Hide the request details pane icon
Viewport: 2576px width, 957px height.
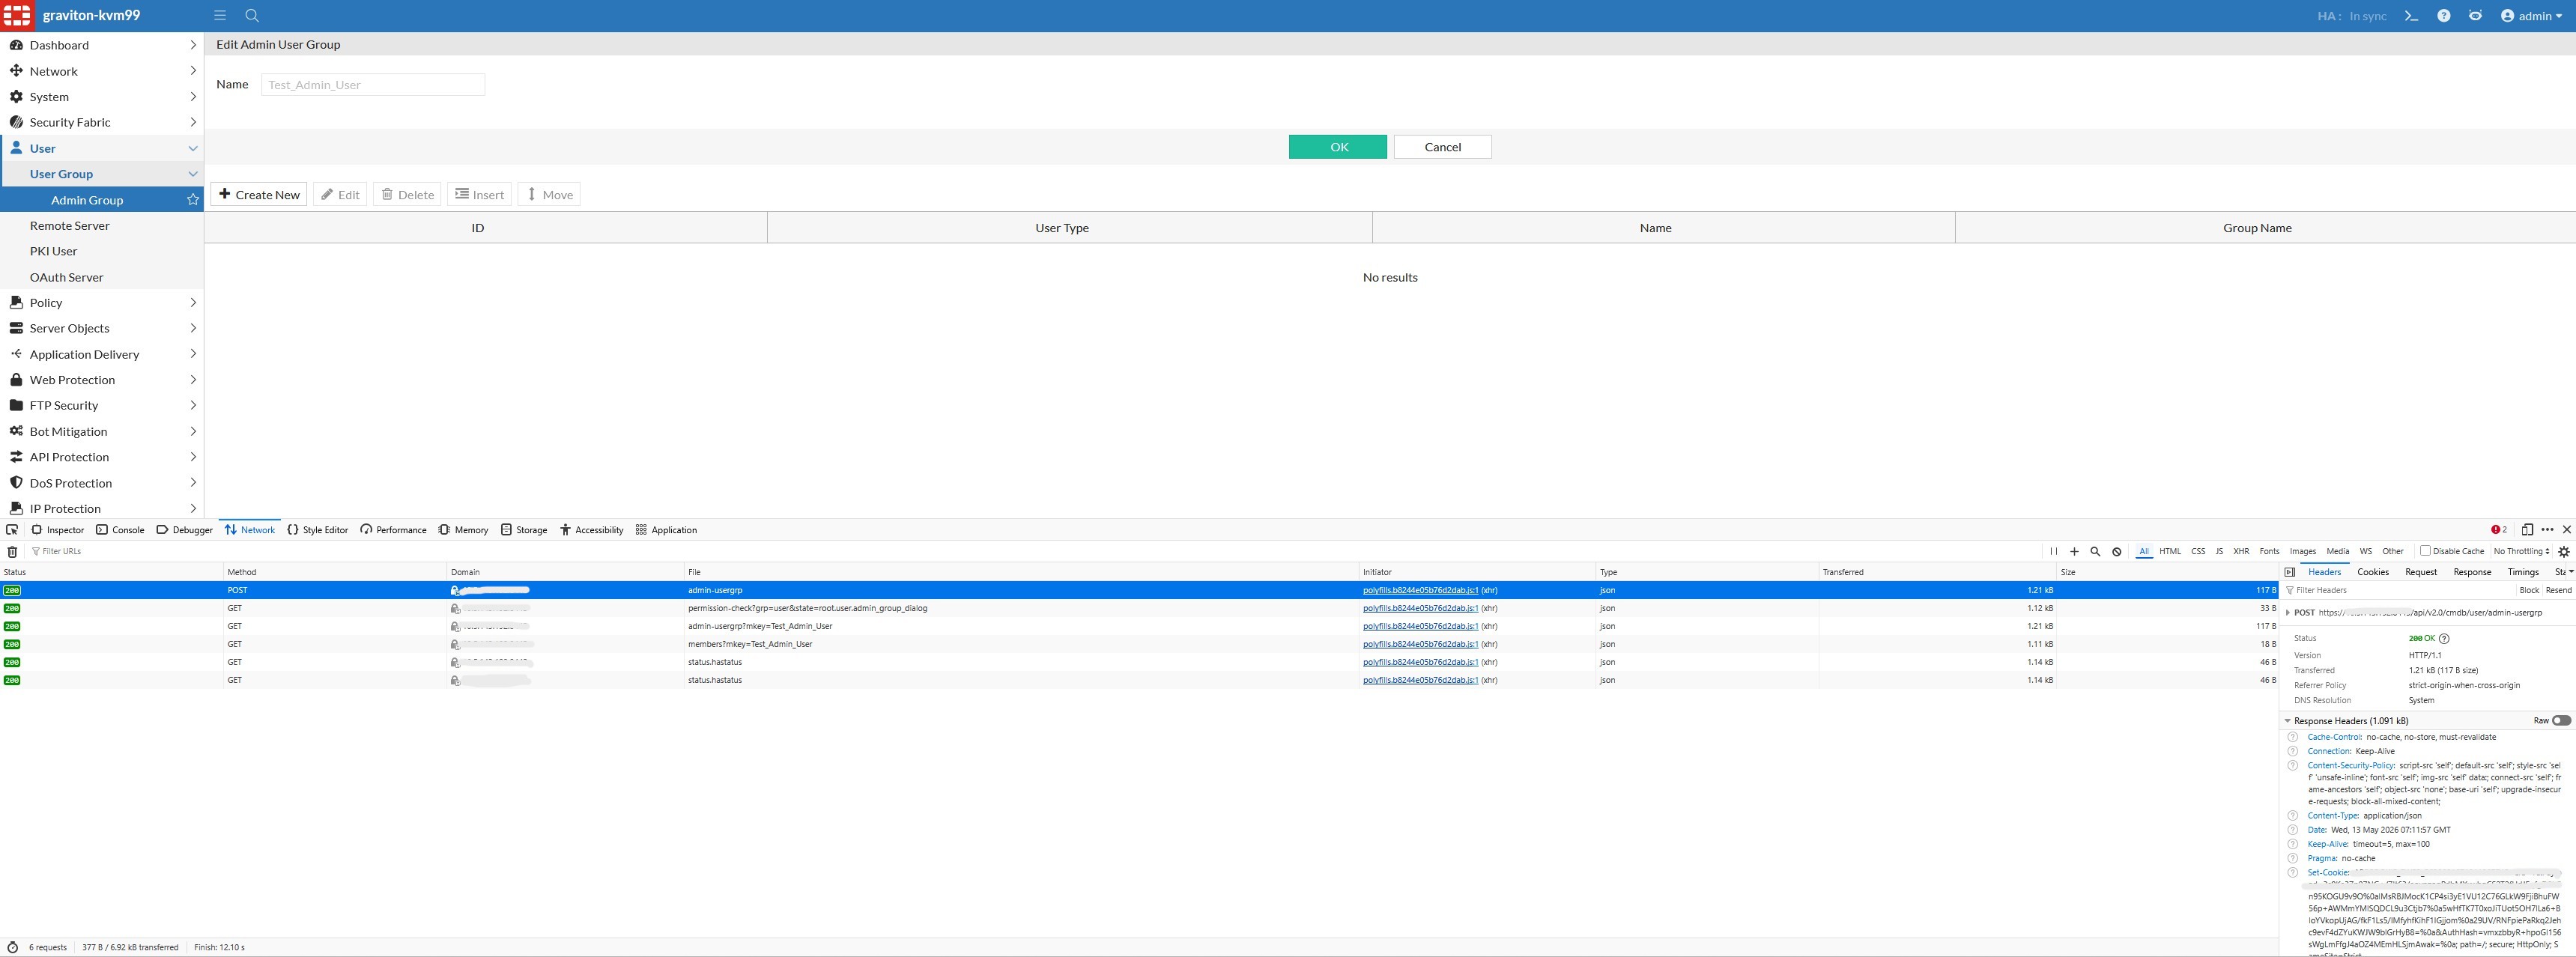(2289, 572)
